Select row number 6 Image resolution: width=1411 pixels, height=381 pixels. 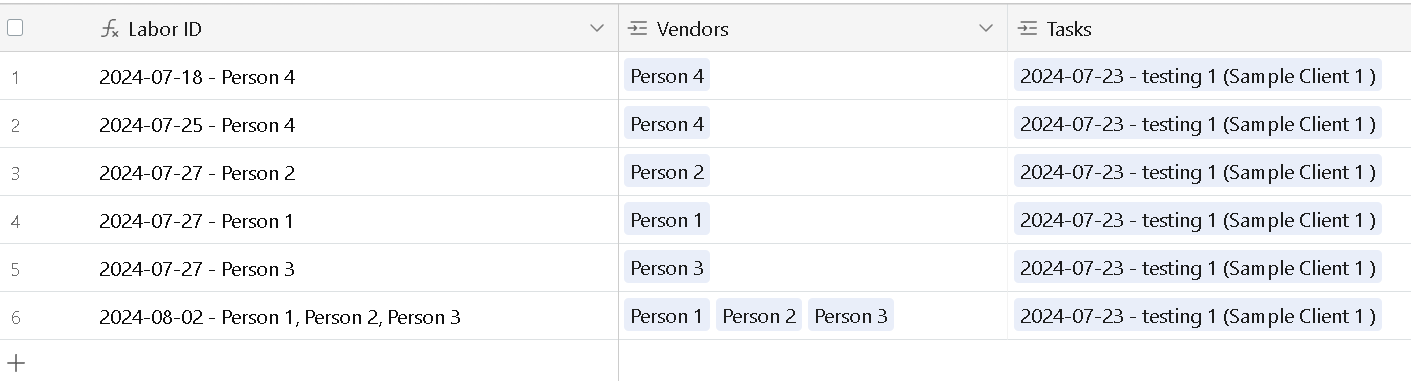[x=15, y=317]
